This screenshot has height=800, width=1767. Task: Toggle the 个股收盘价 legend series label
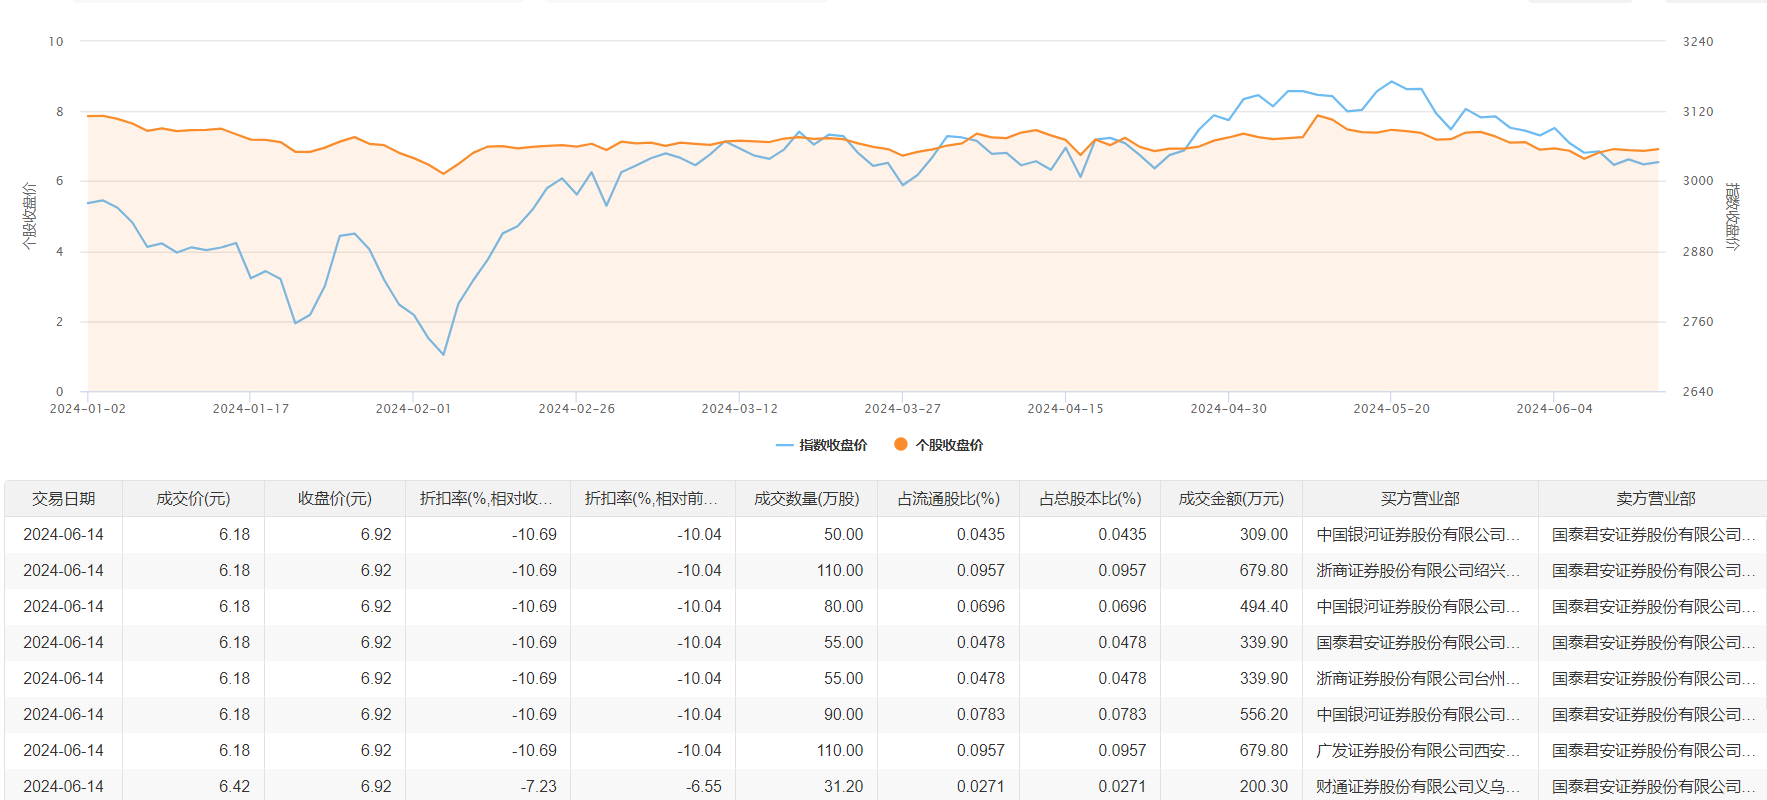[x=949, y=445]
